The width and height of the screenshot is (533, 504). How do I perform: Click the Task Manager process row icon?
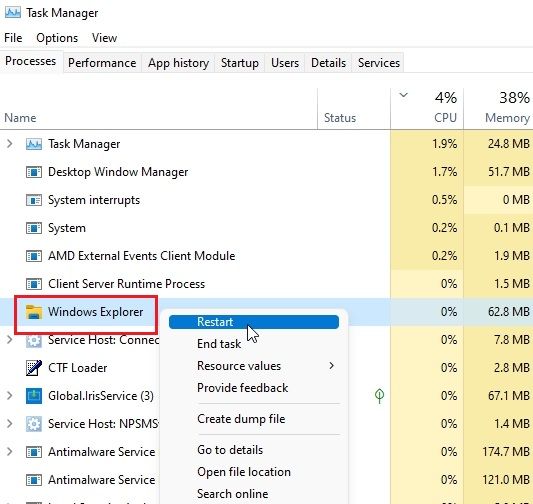click(x=34, y=144)
